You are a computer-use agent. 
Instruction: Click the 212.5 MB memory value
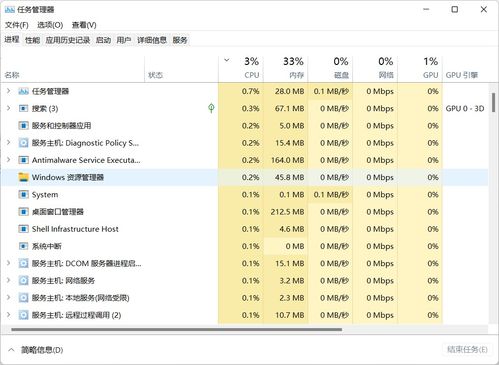coord(288,212)
